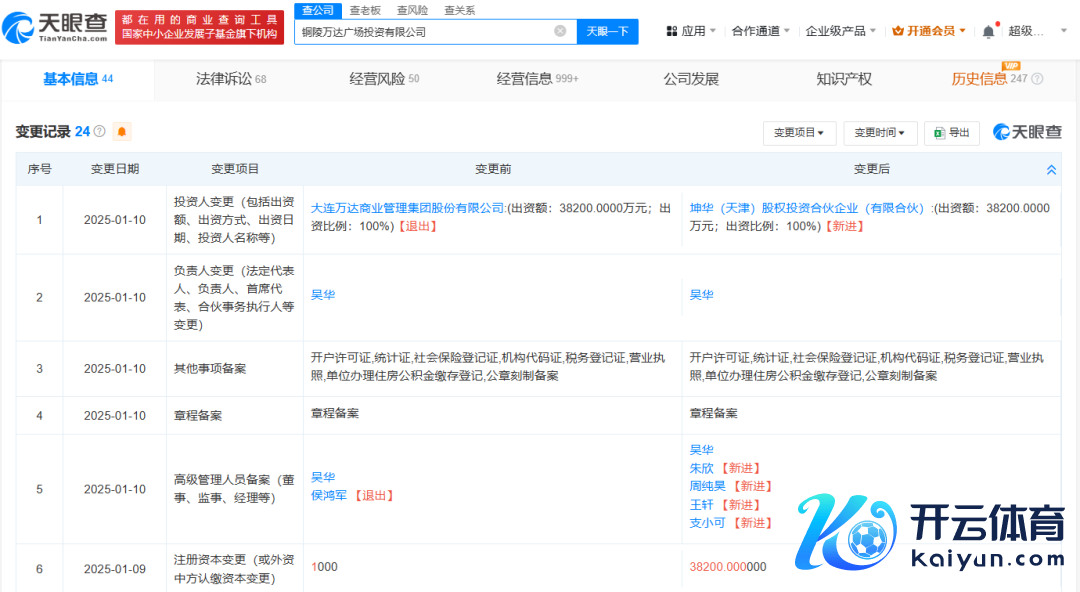Expand the 应用 menu
The width and height of the screenshot is (1080, 592).
(692, 31)
